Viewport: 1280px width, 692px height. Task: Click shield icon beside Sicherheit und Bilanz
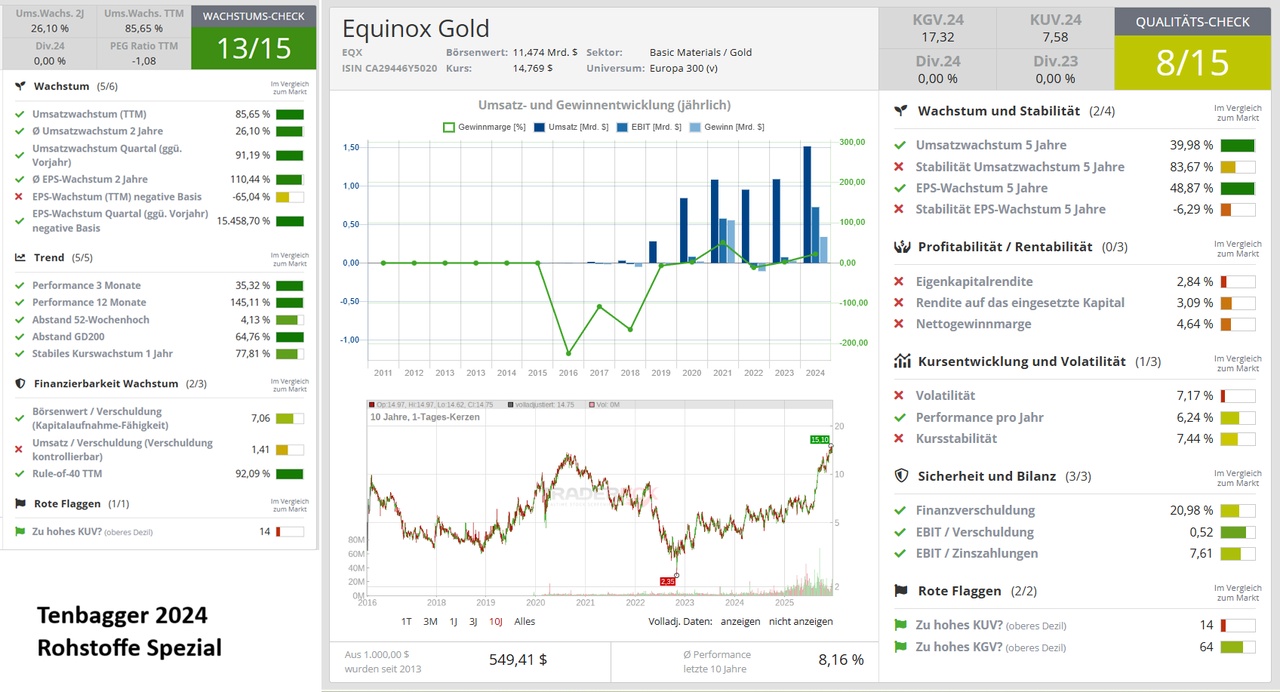tap(900, 477)
